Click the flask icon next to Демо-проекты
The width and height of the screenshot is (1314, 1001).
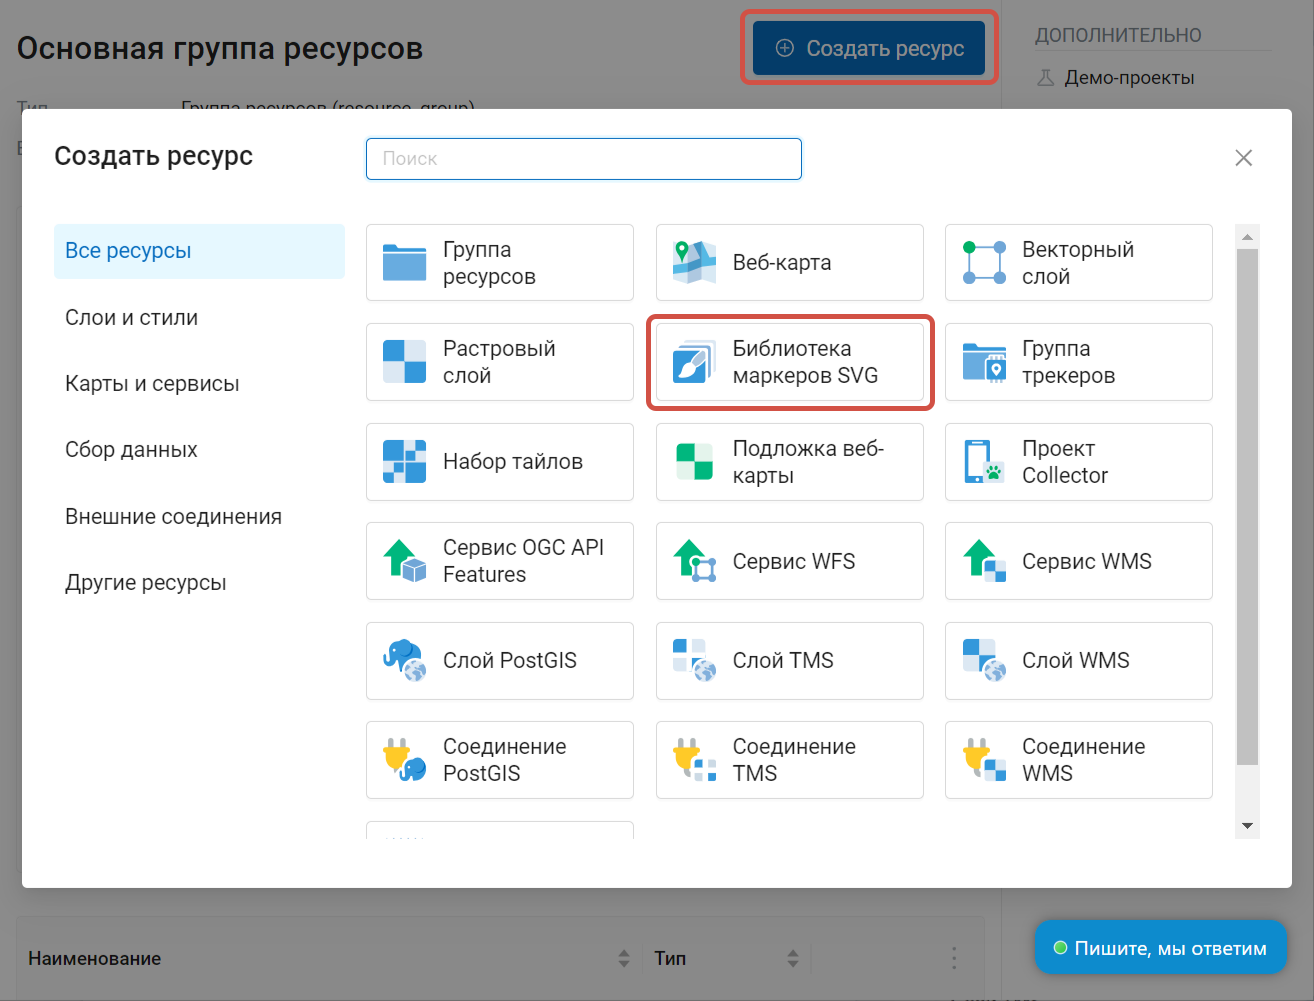[x=1046, y=77]
